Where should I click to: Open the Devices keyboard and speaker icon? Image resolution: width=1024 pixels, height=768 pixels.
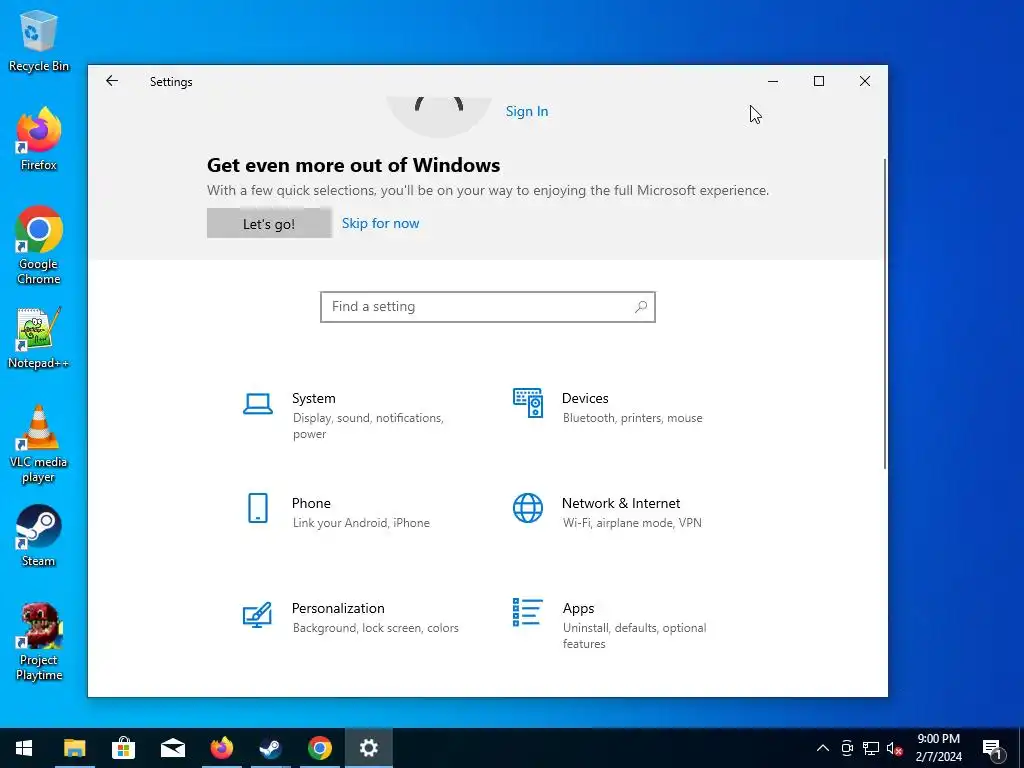point(528,403)
